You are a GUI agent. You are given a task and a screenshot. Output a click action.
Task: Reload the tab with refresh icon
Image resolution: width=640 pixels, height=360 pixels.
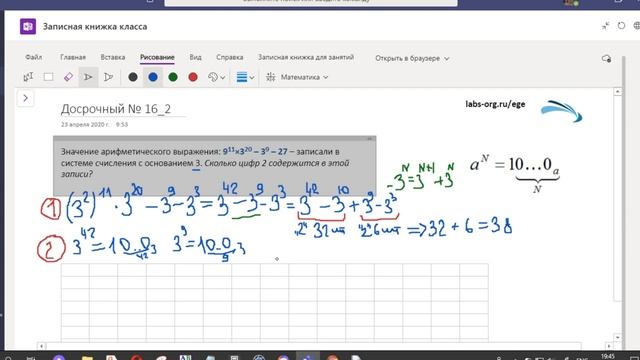pos(621,26)
